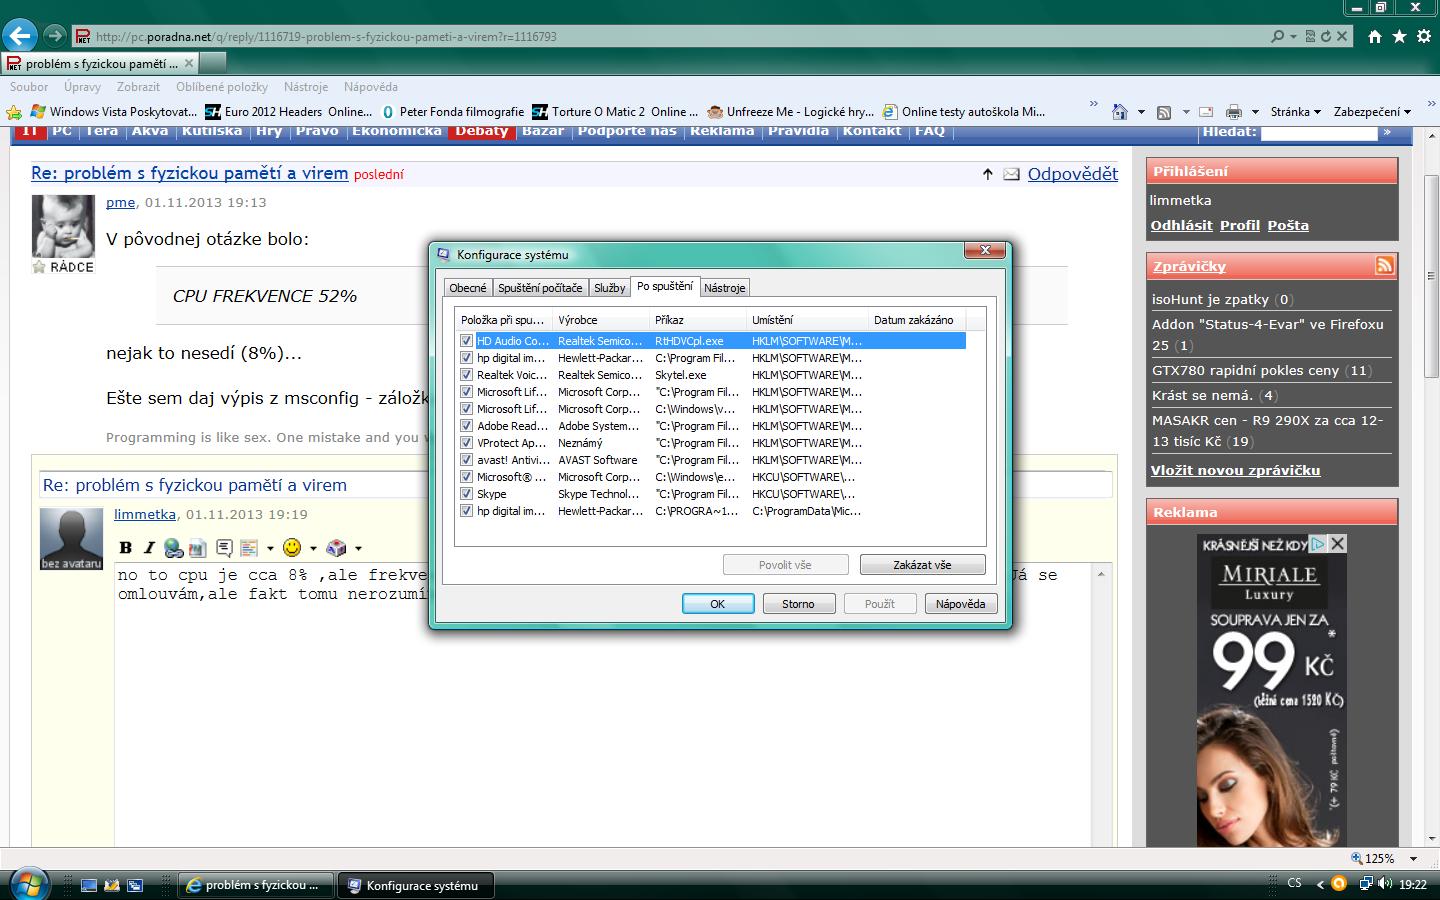The width and height of the screenshot is (1440, 900).
Task: Click the browser Back arrow button
Action: 19,36
